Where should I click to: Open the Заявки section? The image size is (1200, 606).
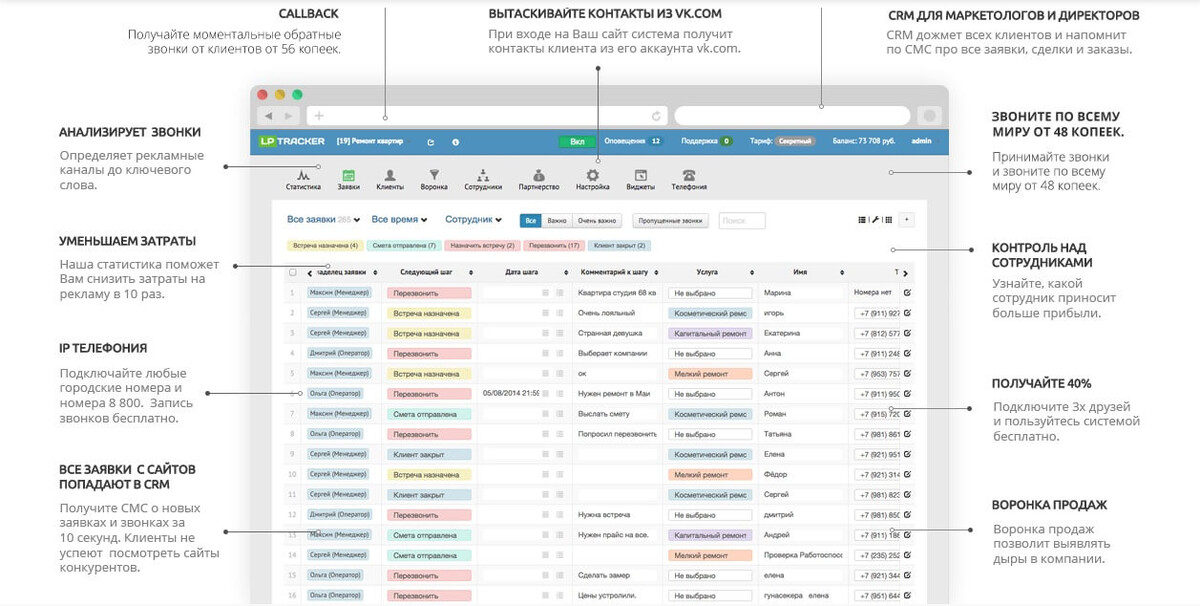[x=348, y=180]
